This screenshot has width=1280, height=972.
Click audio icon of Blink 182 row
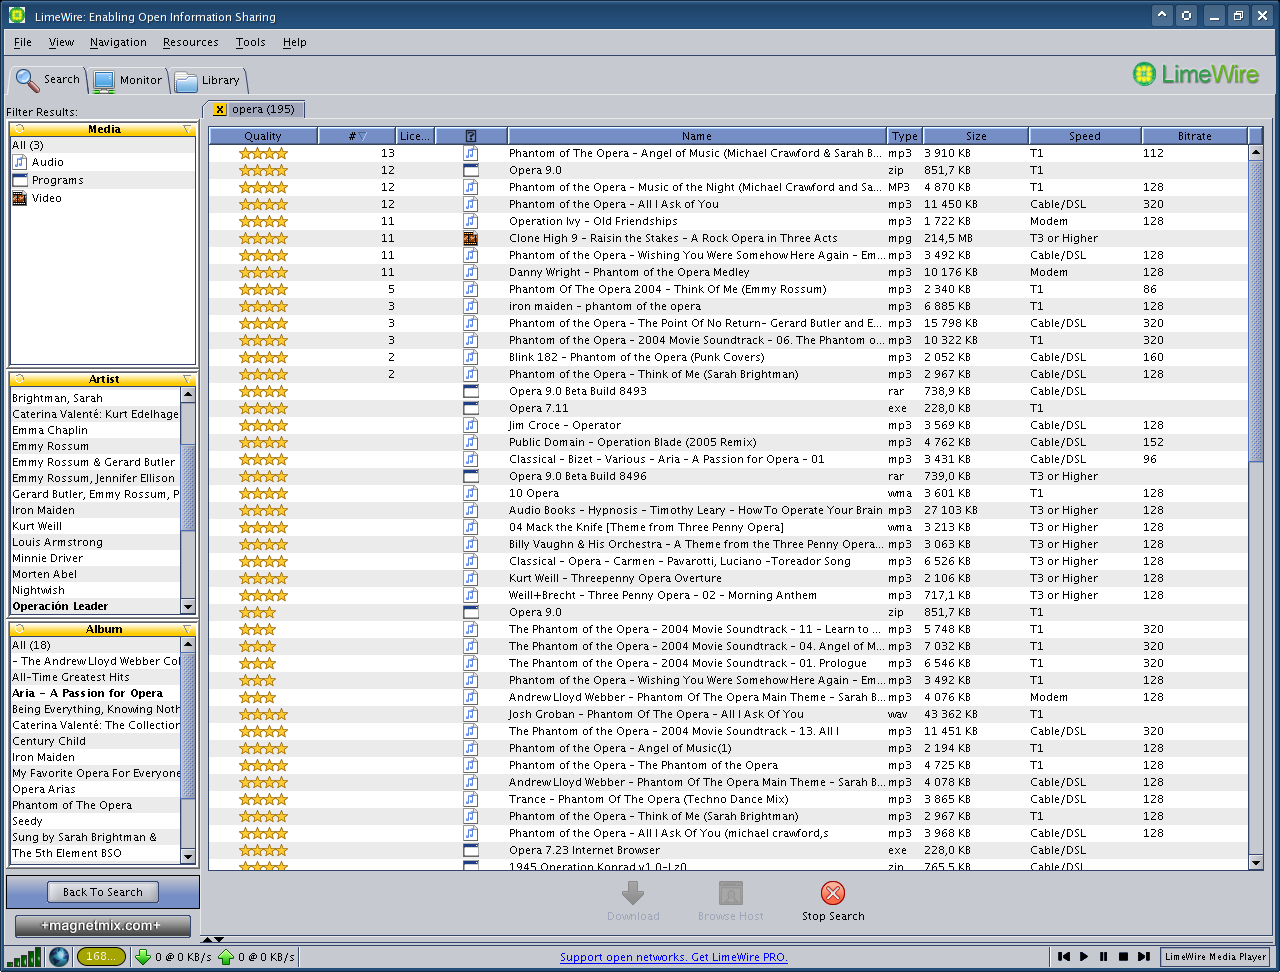tap(471, 357)
